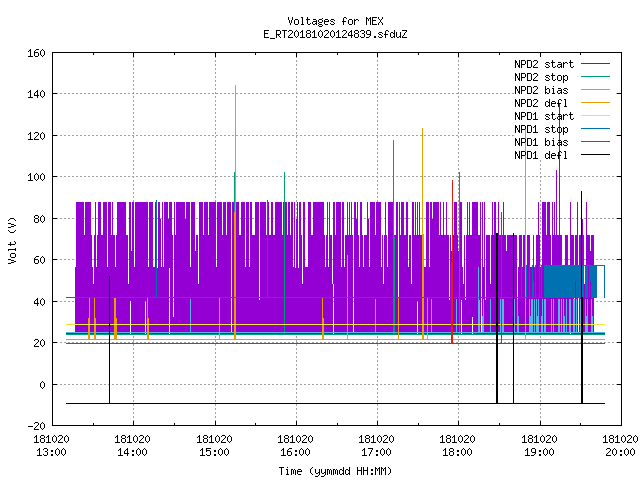Click the black NPD1 defl legend line
This screenshot has width=640, height=480.
595,155
